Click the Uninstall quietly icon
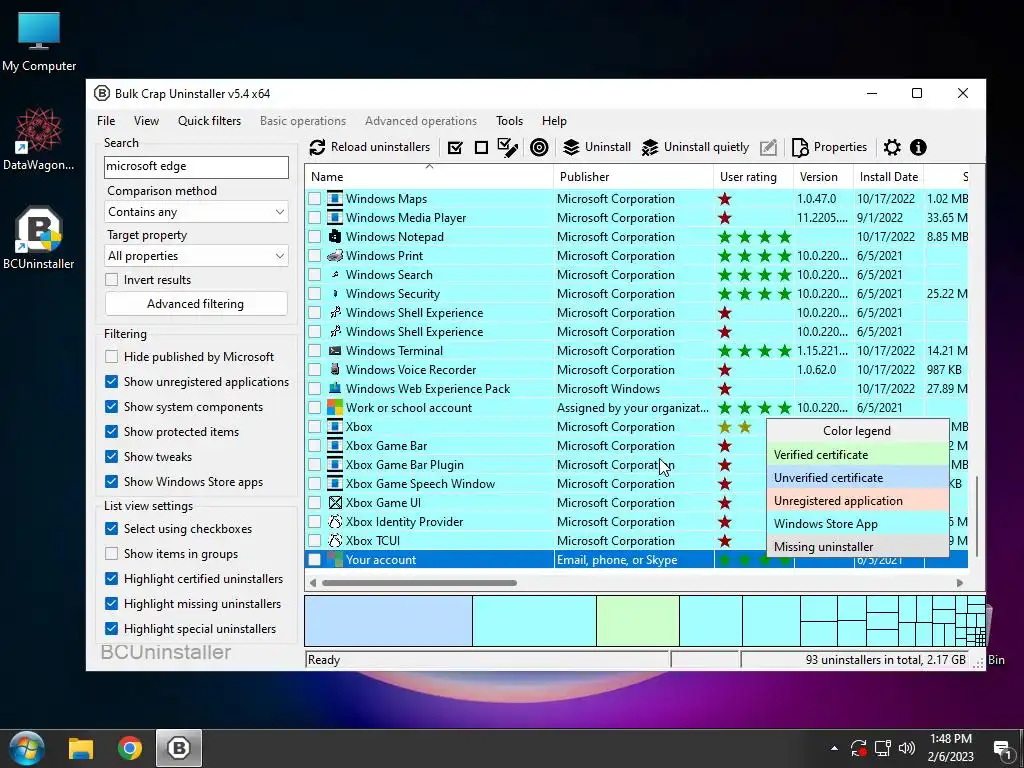 (x=650, y=148)
